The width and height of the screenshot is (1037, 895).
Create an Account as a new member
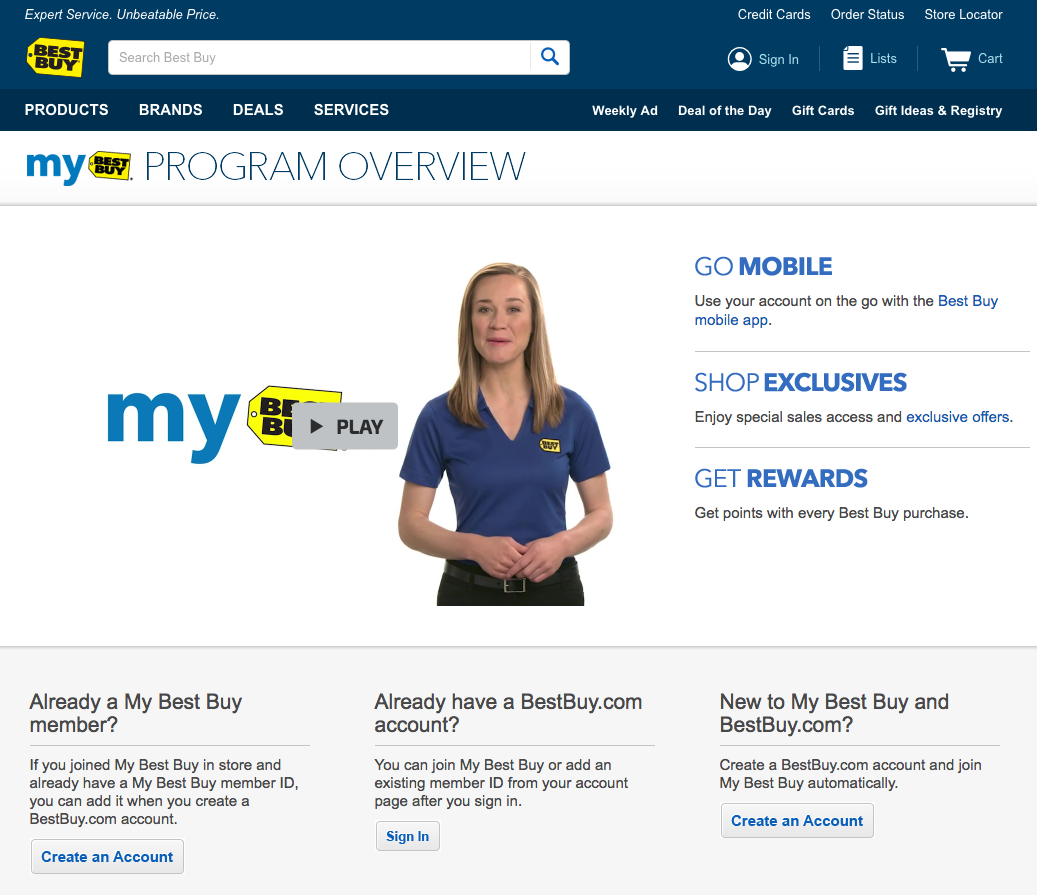(x=797, y=820)
